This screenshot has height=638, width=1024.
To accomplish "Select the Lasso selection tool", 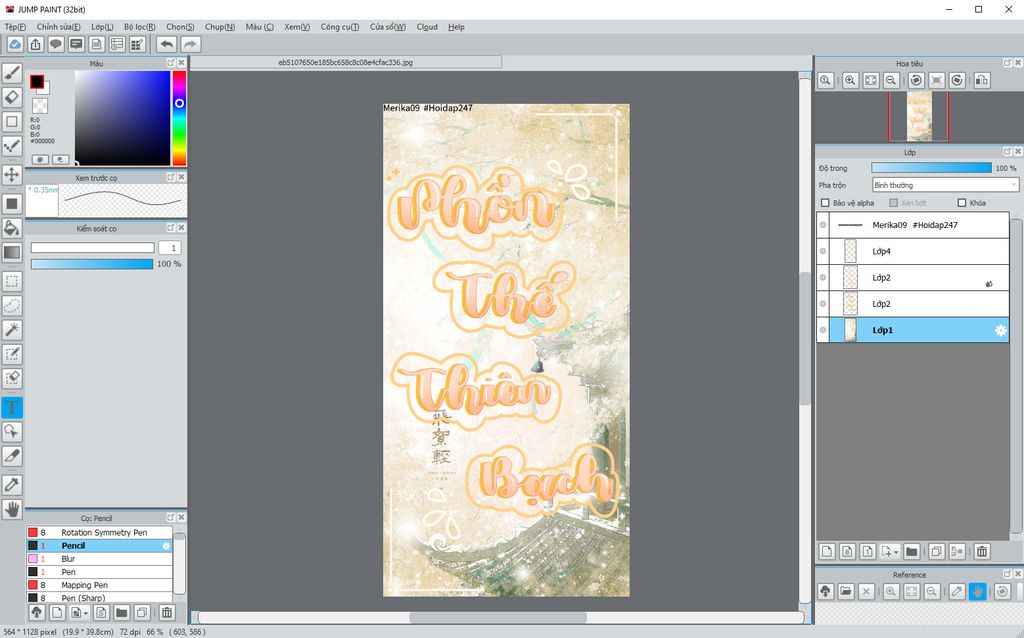I will point(12,306).
